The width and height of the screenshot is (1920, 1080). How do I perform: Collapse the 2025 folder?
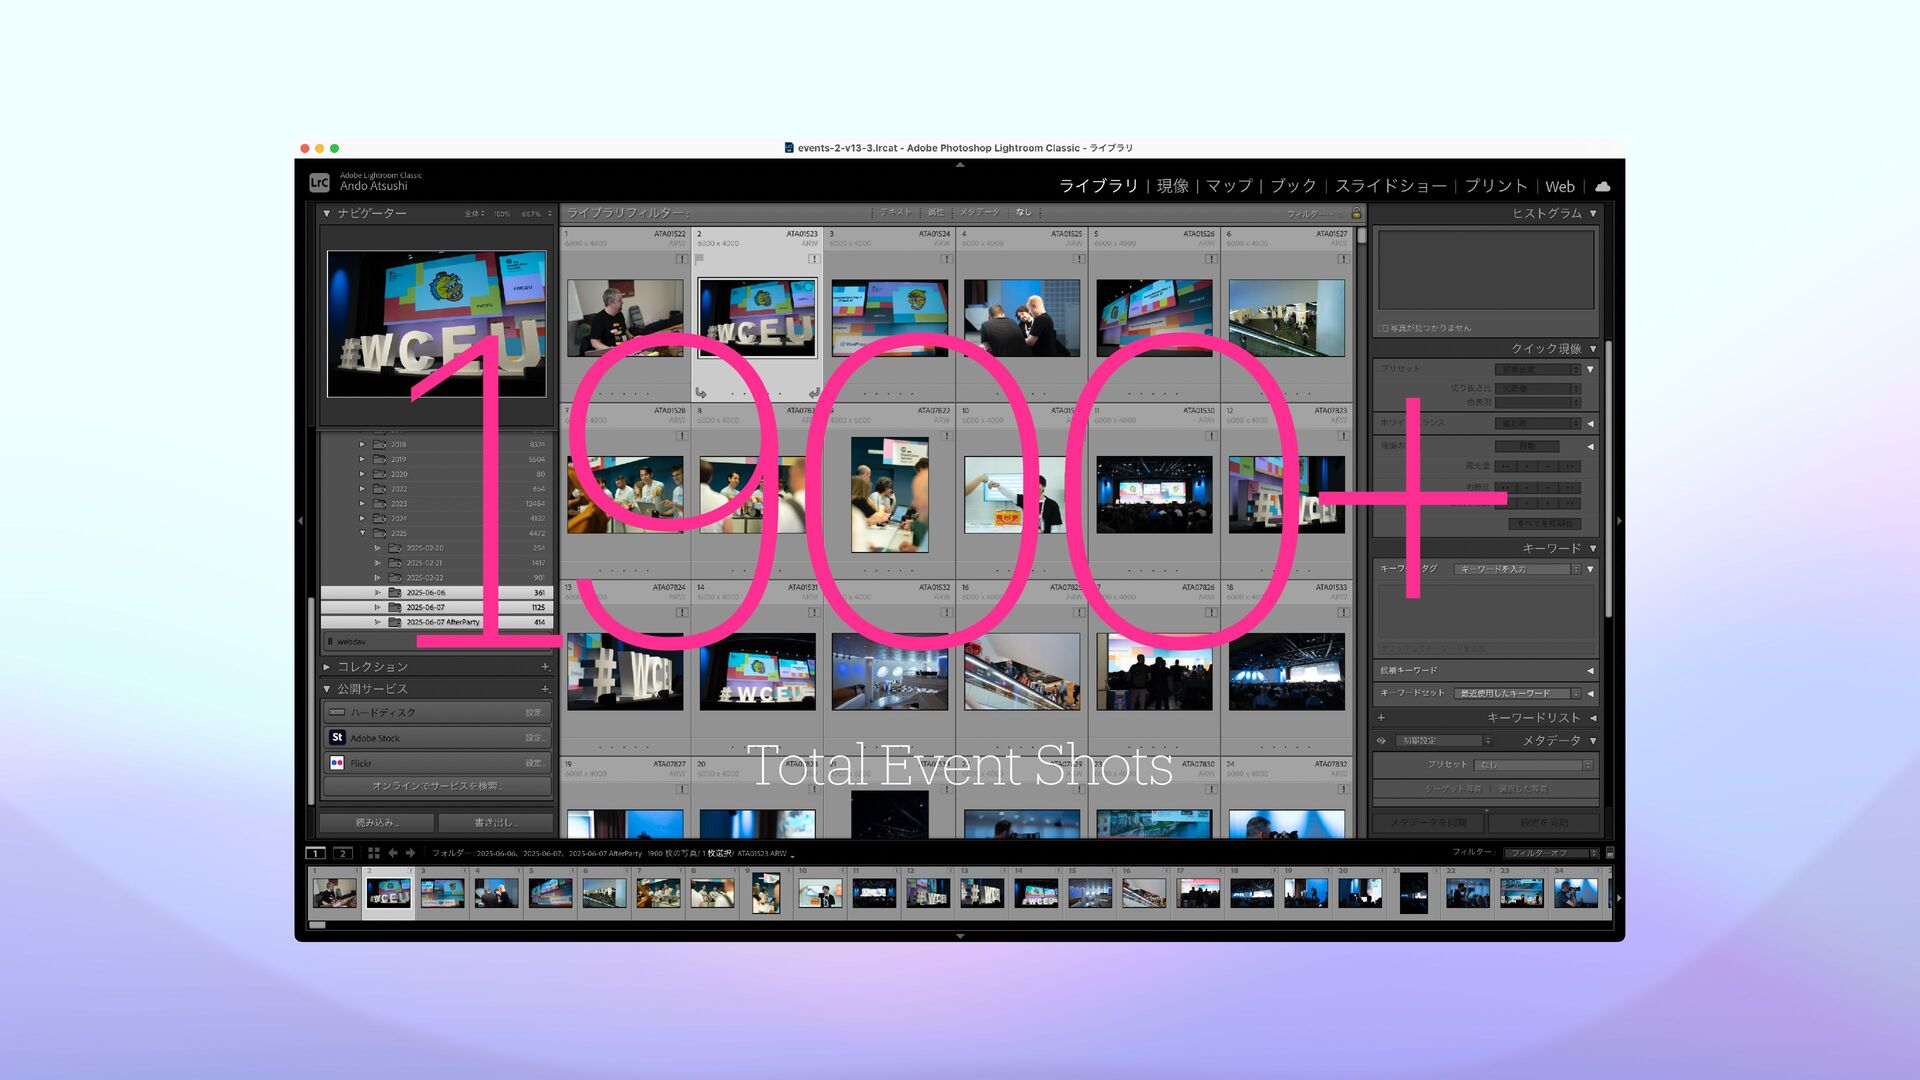point(362,533)
